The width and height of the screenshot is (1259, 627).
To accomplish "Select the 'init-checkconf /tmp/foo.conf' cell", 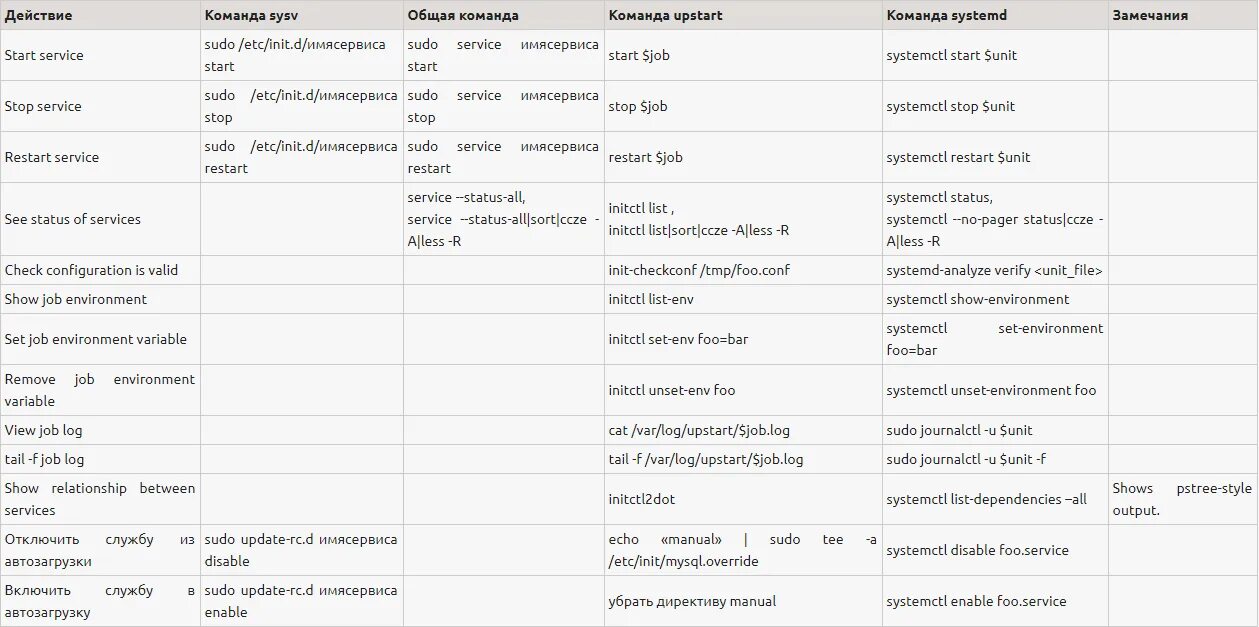I will tap(700, 270).
